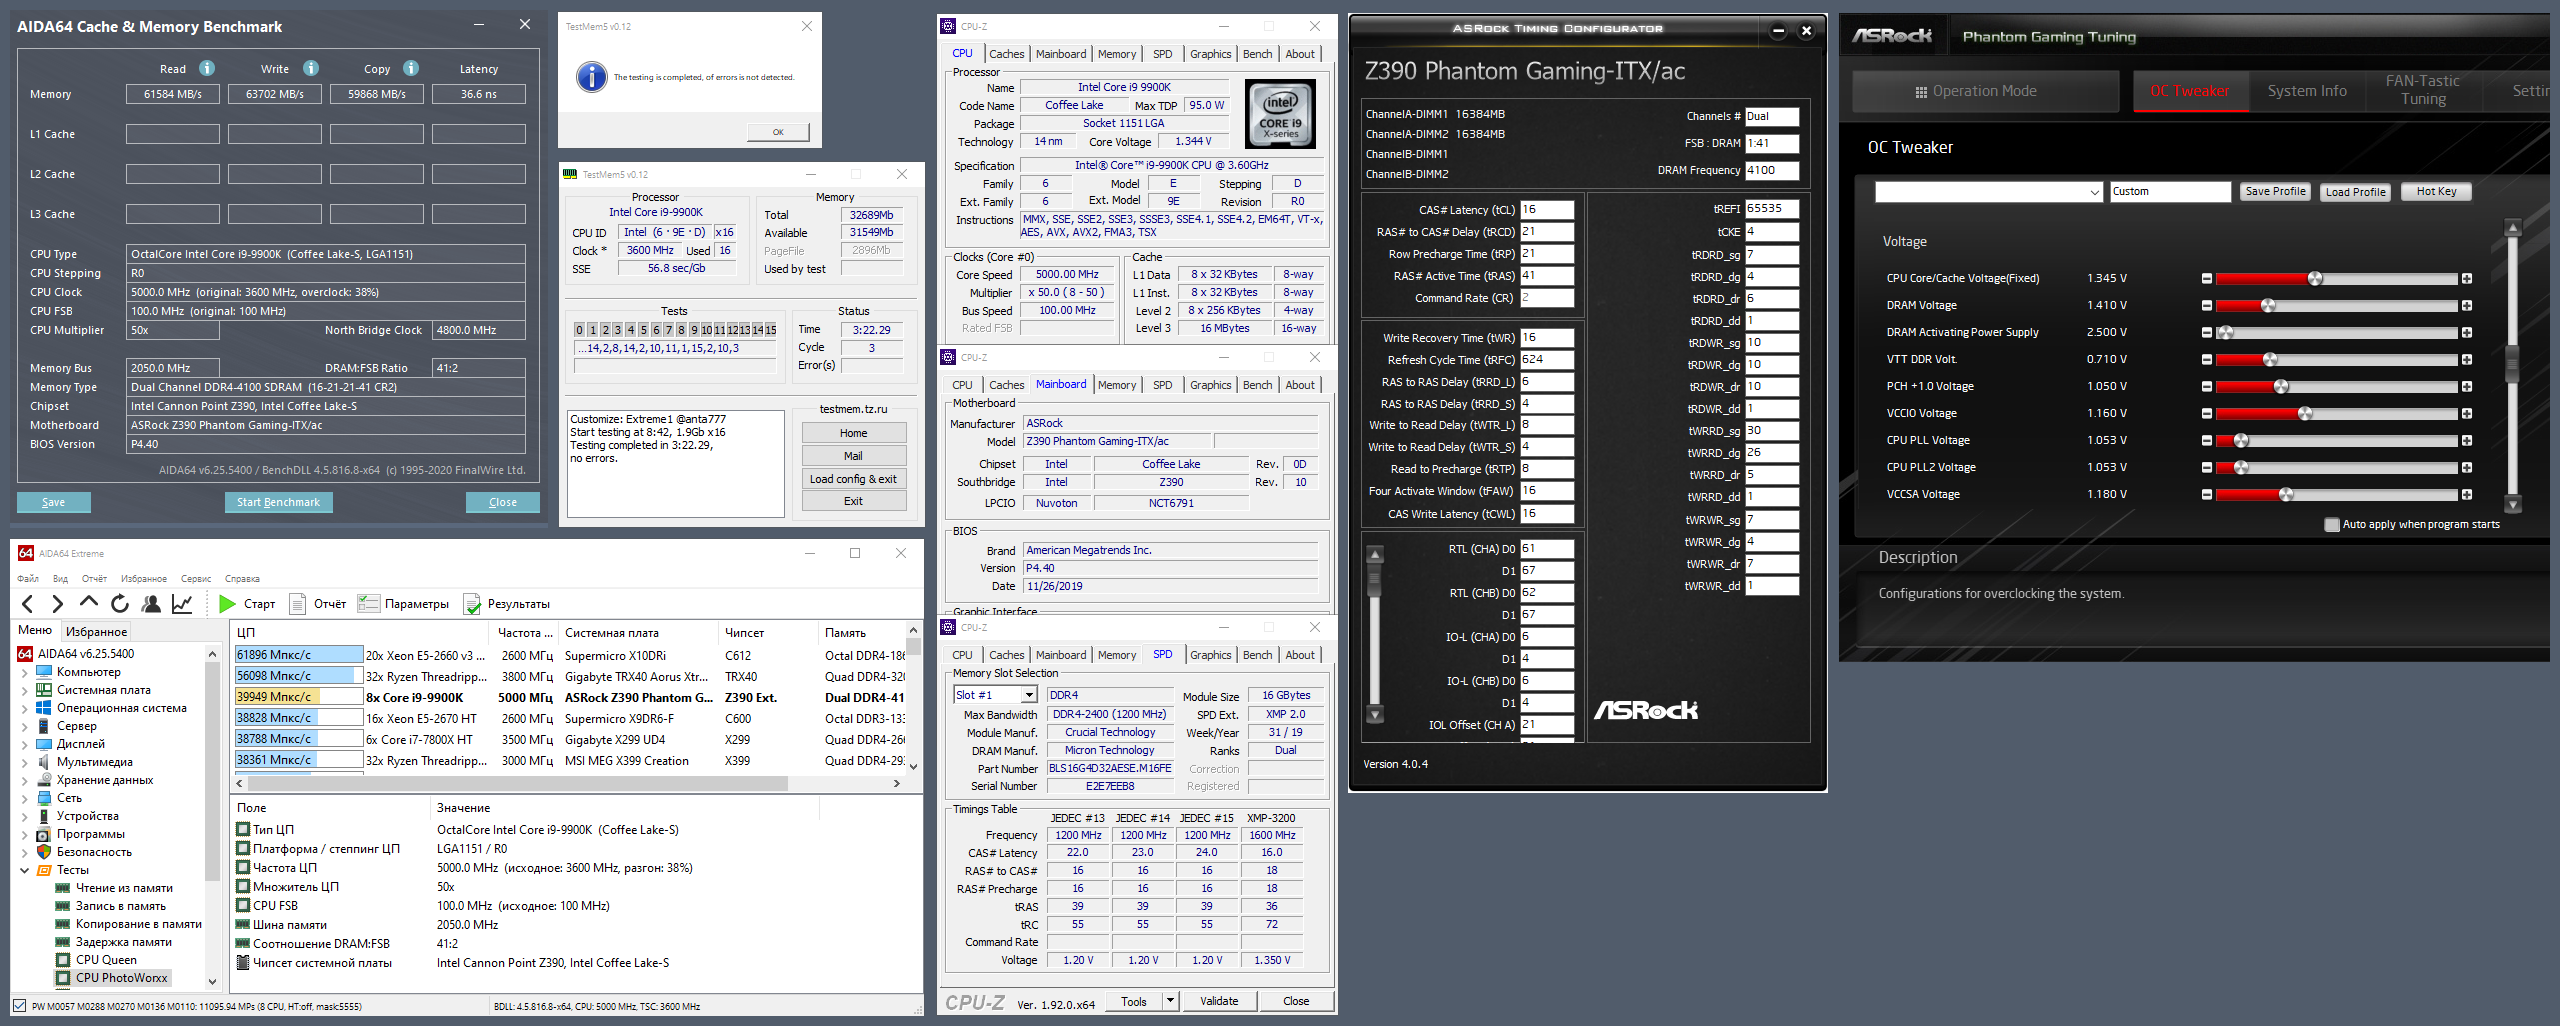
Task: Click the Write info icon in AIDA64 benchmark
Action: coord(311,68)
